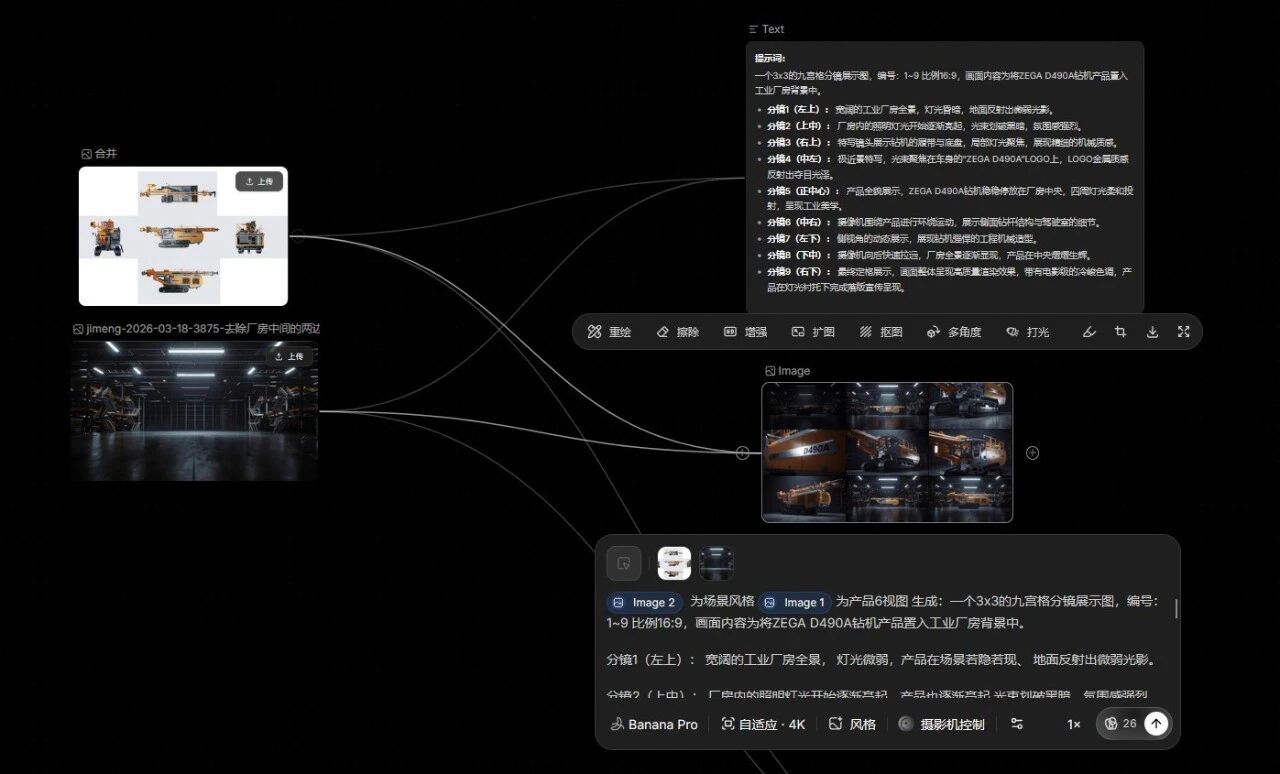Download the generated image via download icon
1280x774 pixels.
[x=1151, y=331]
